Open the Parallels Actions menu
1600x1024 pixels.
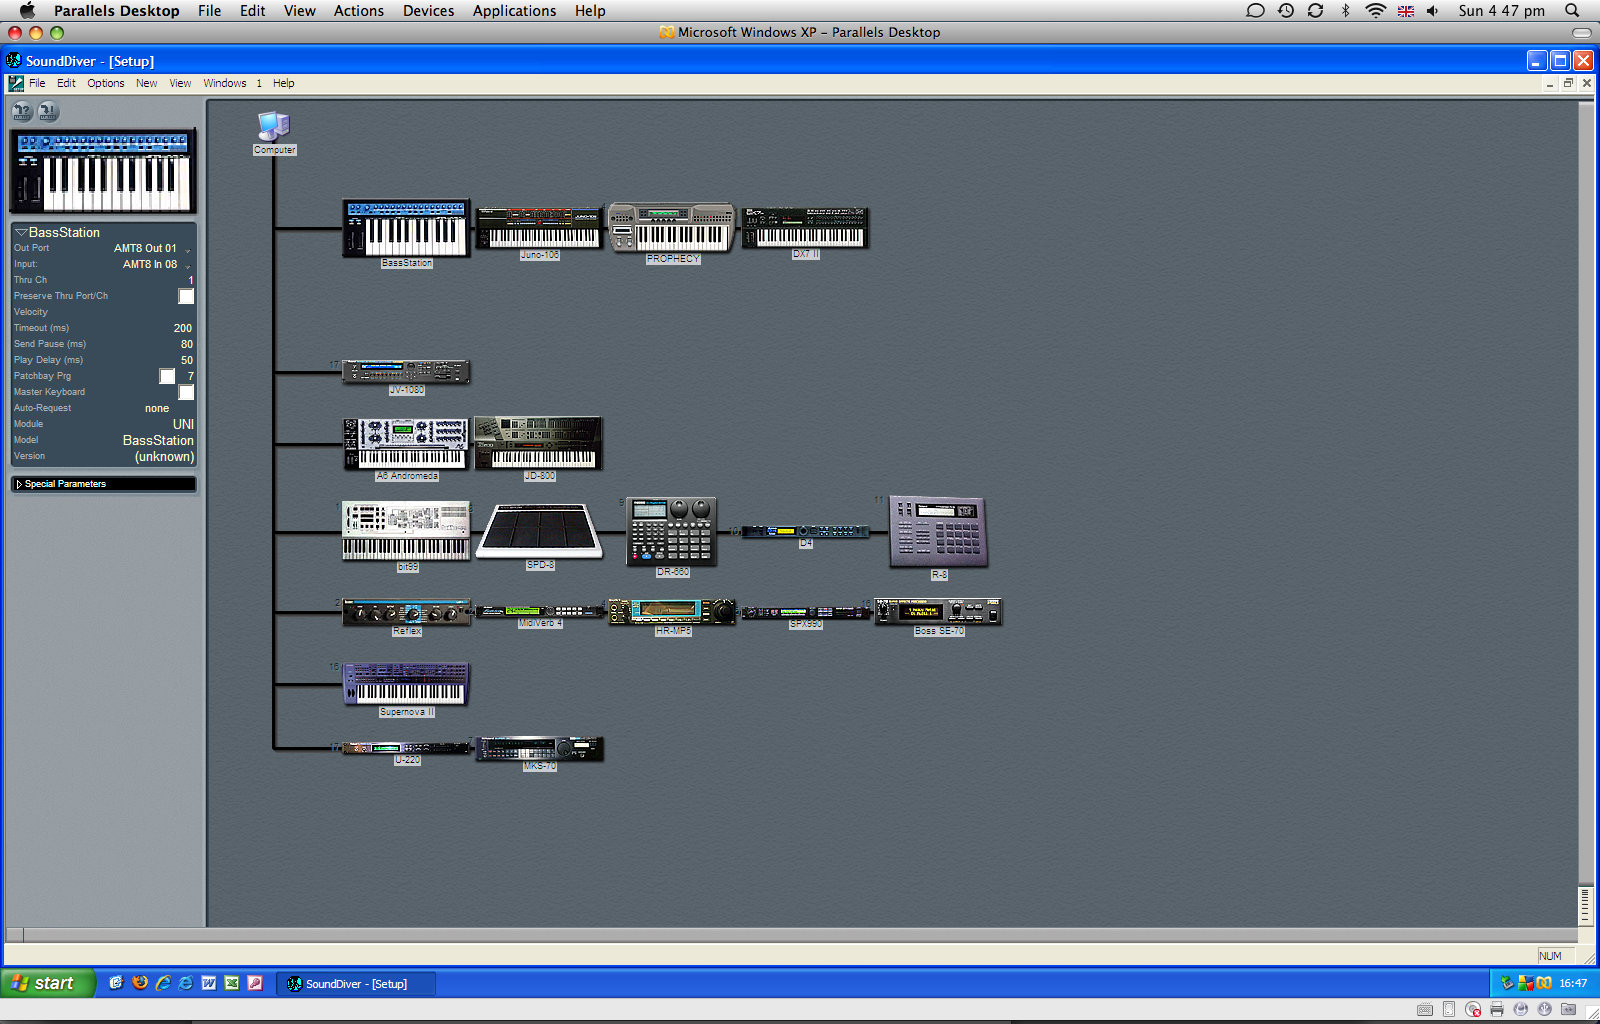coord(358,10)
